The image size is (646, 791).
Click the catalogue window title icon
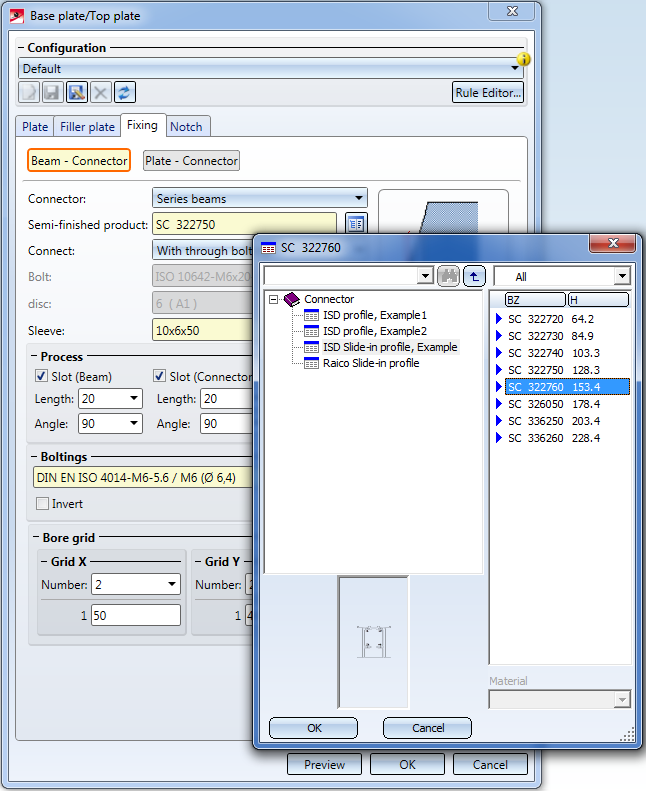click(x=268, y=248)
